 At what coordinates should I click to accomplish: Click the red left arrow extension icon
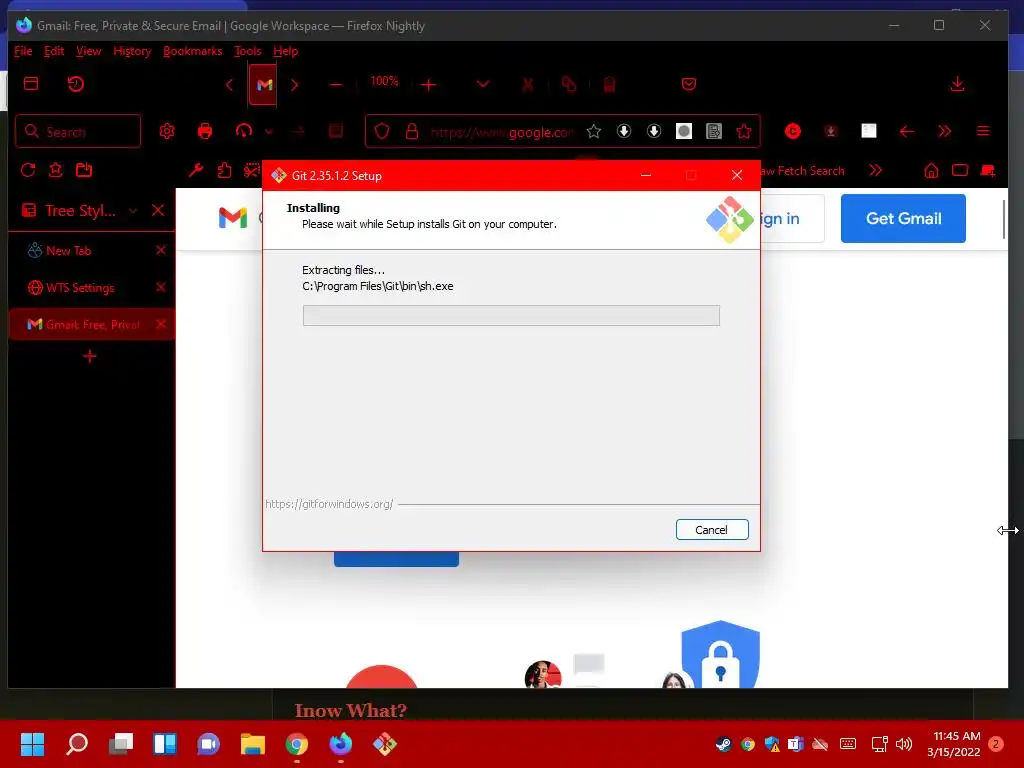pos(906,131)
